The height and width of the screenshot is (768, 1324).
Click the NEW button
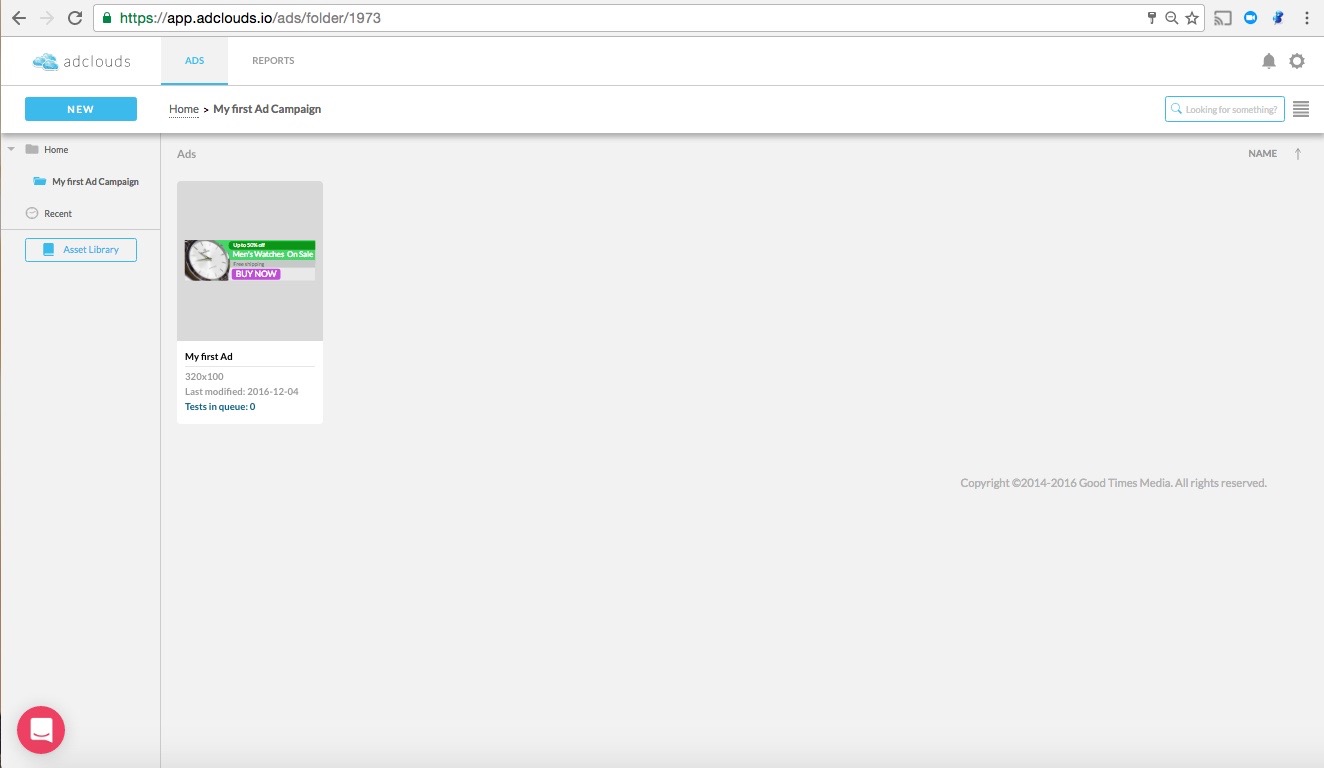click(81, 109)
